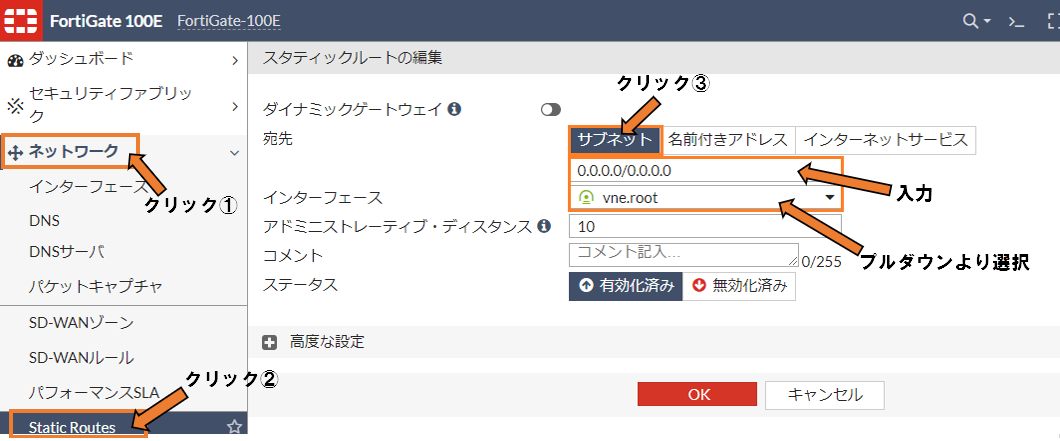Open the vne.root interface dropdown
This screenshot has width=1060, height=441.
(x=705, y=198)
